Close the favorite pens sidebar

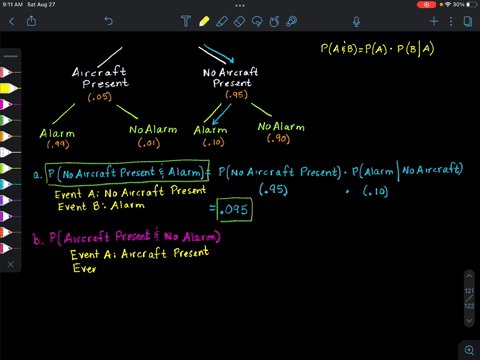(11, 264)
